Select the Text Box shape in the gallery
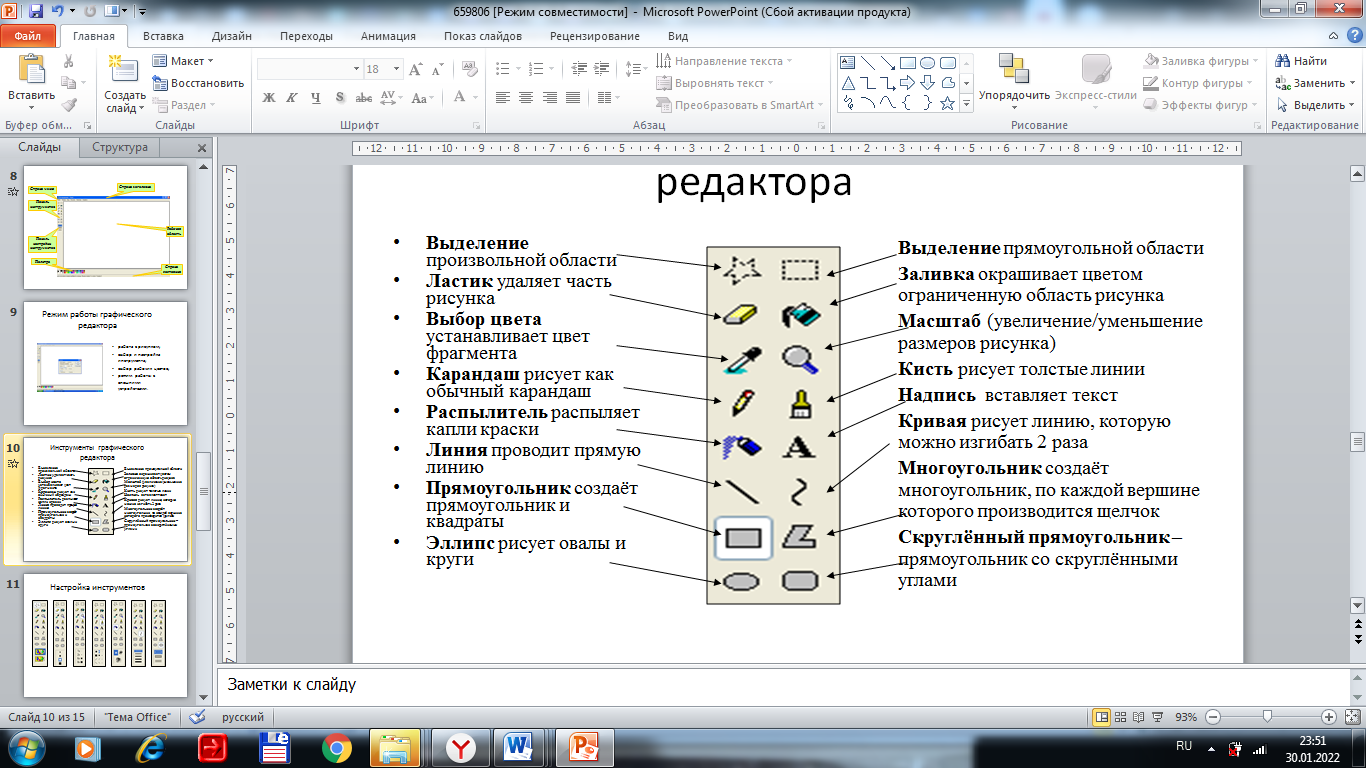The image size is (1366, 768). click(848, 62)
